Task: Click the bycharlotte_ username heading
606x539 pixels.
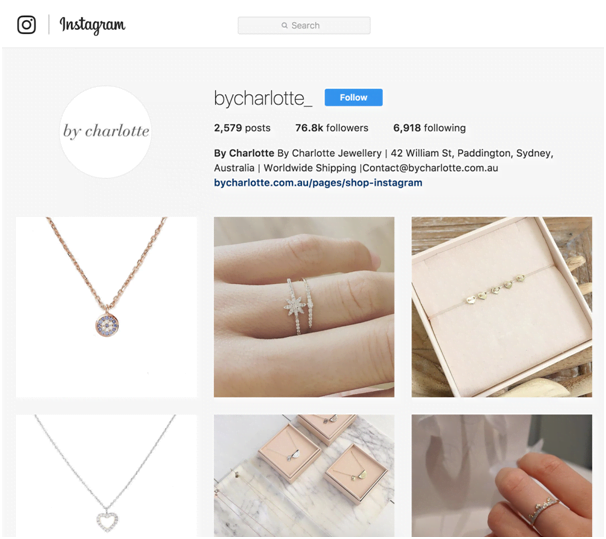Action: coord(263,98)
